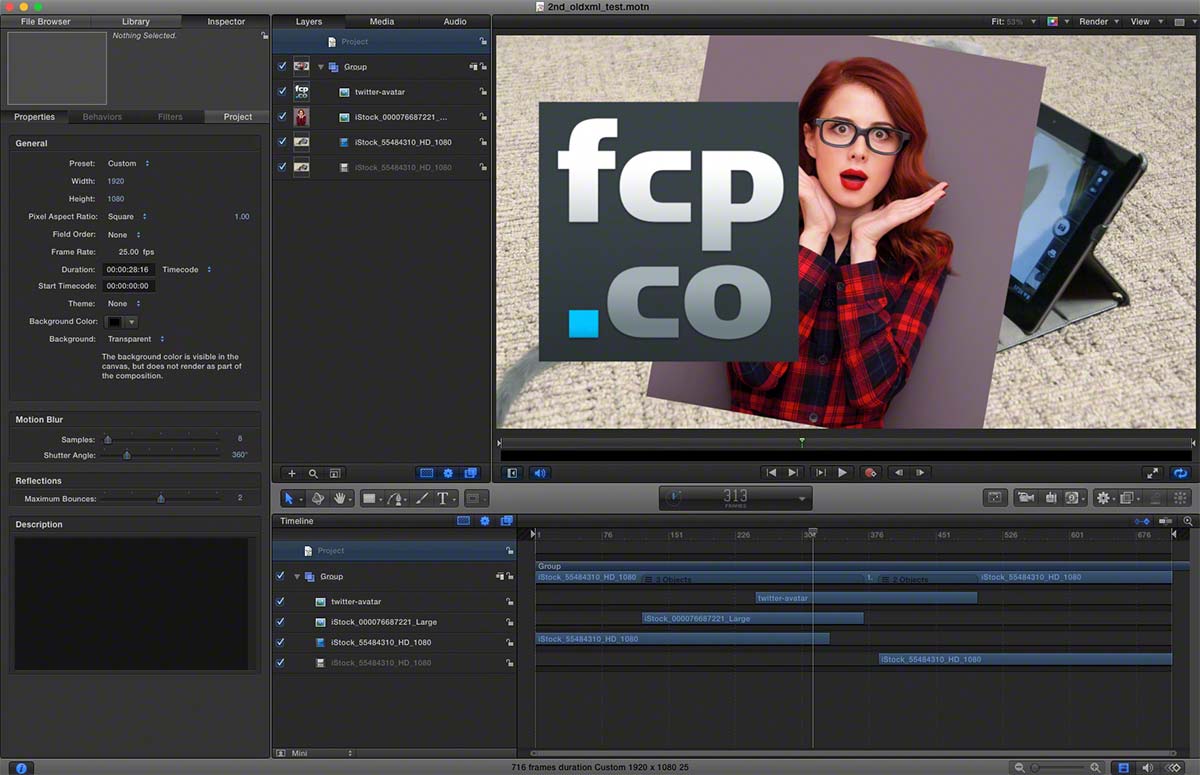
Task: Open the Add Behavior gear menu
Action: (1104, 497)
